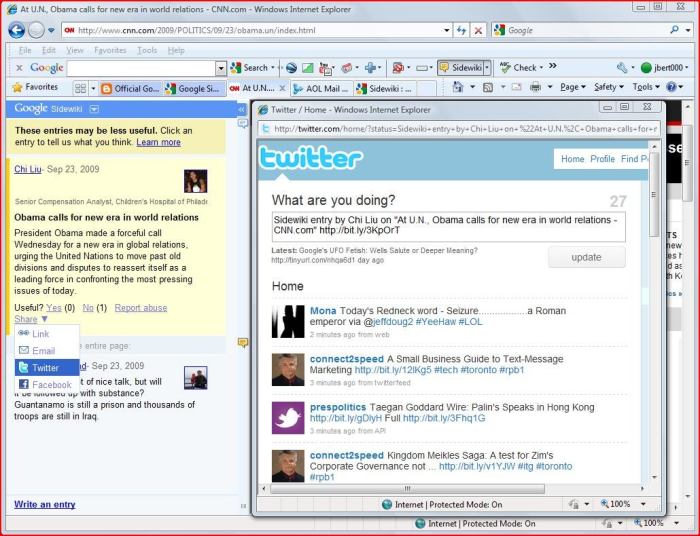Click the AutoFill icon on Google Toolbar
Screen dimensions: 700x536
(x=421, y=68)
